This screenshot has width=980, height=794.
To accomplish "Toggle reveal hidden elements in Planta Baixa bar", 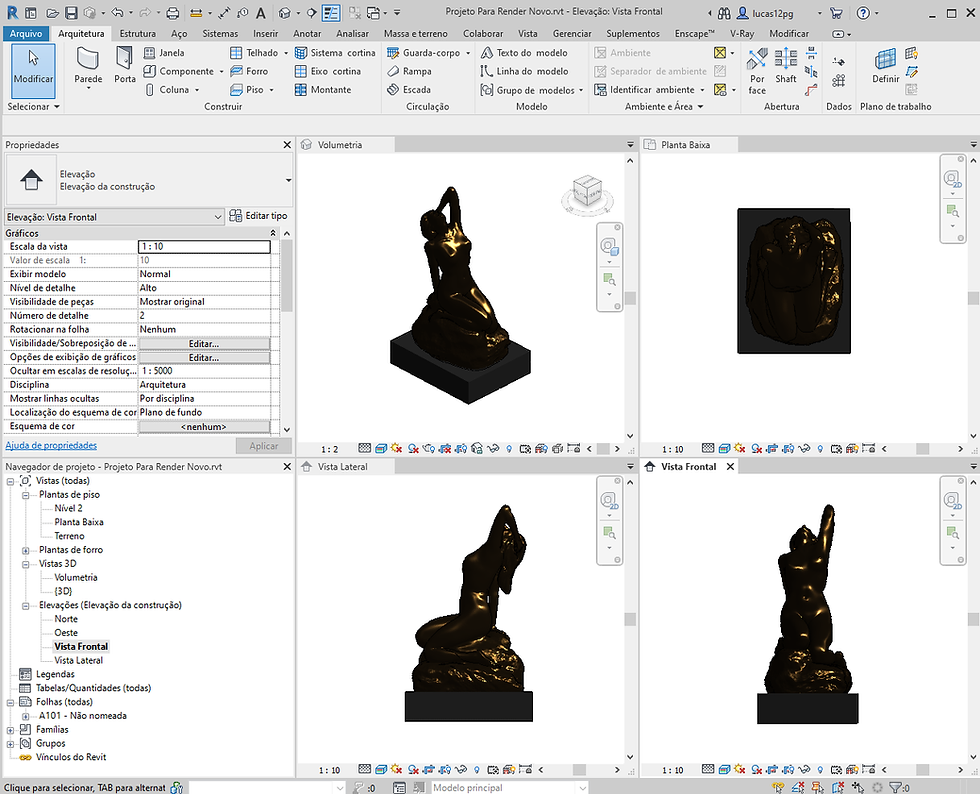I will tap(820, 448).
